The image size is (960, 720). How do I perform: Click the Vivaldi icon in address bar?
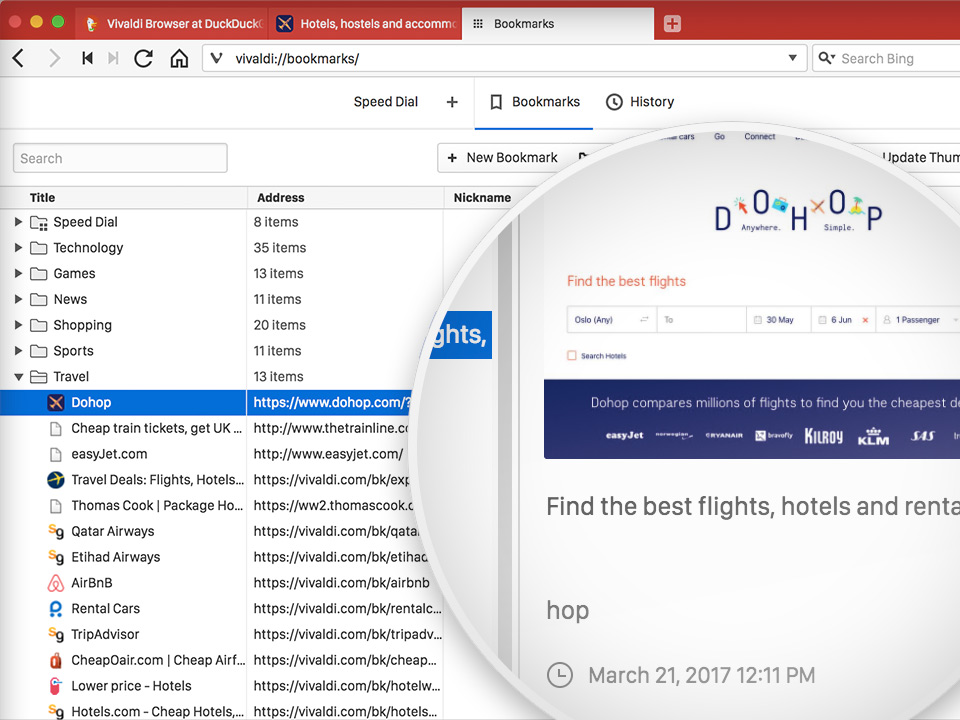[x=216, y=59]
